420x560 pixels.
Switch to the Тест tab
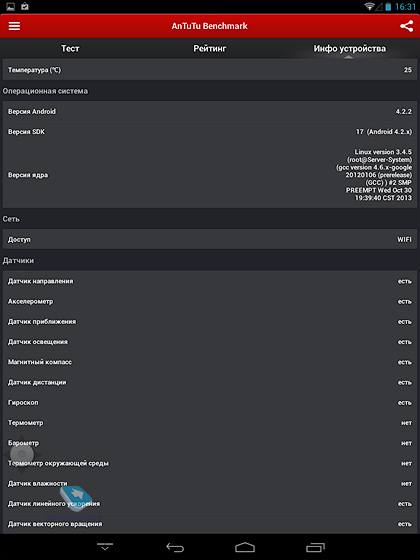[70, 48]
